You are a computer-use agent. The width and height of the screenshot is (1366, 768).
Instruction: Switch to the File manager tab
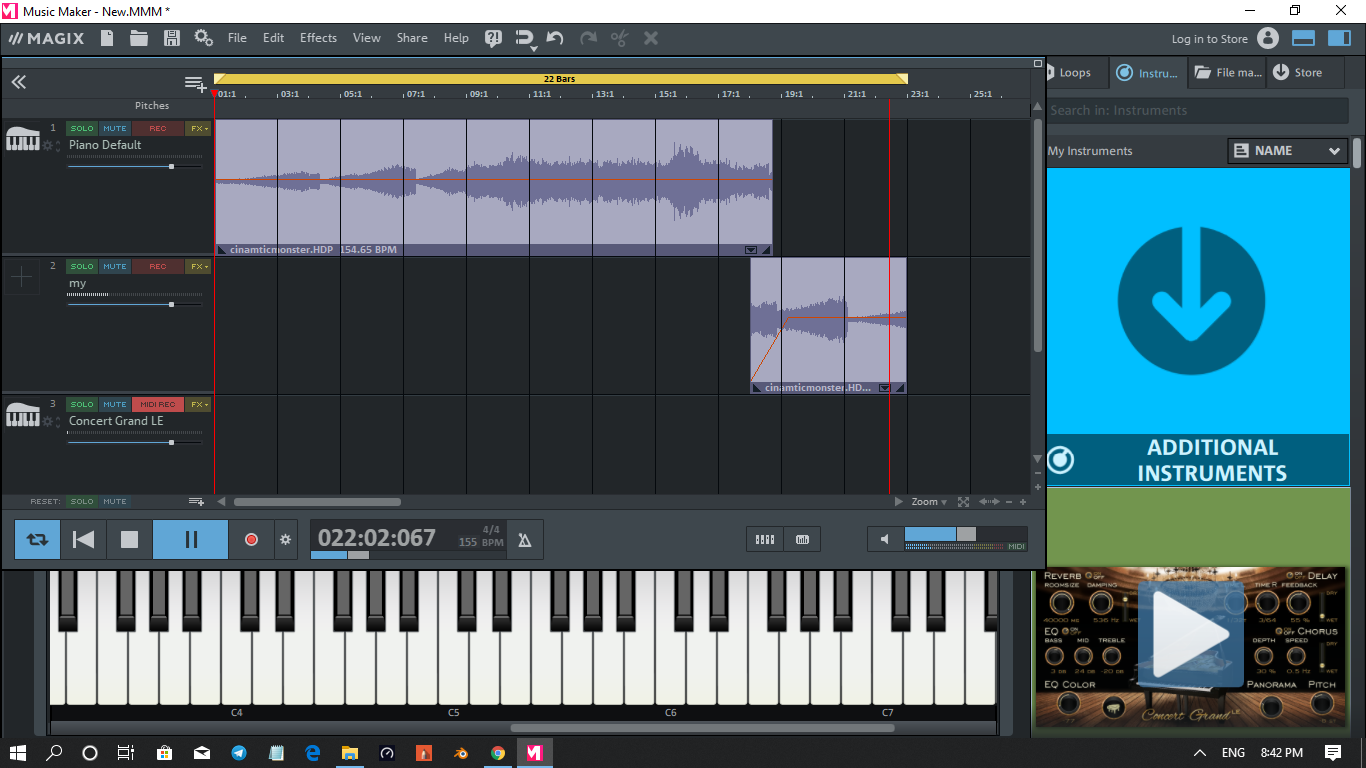tap(1228, 72)
